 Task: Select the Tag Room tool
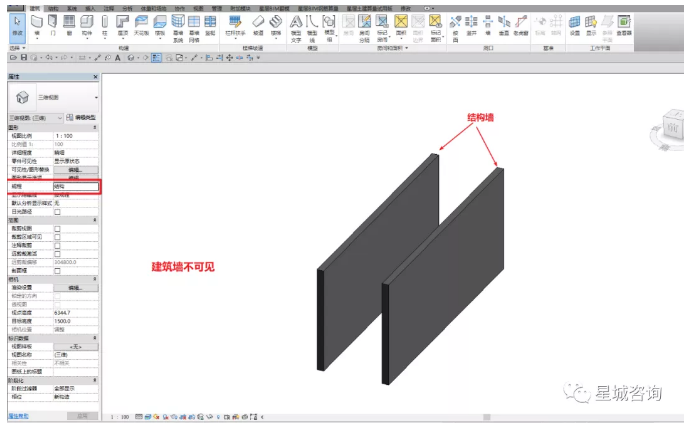click(382, 28)
